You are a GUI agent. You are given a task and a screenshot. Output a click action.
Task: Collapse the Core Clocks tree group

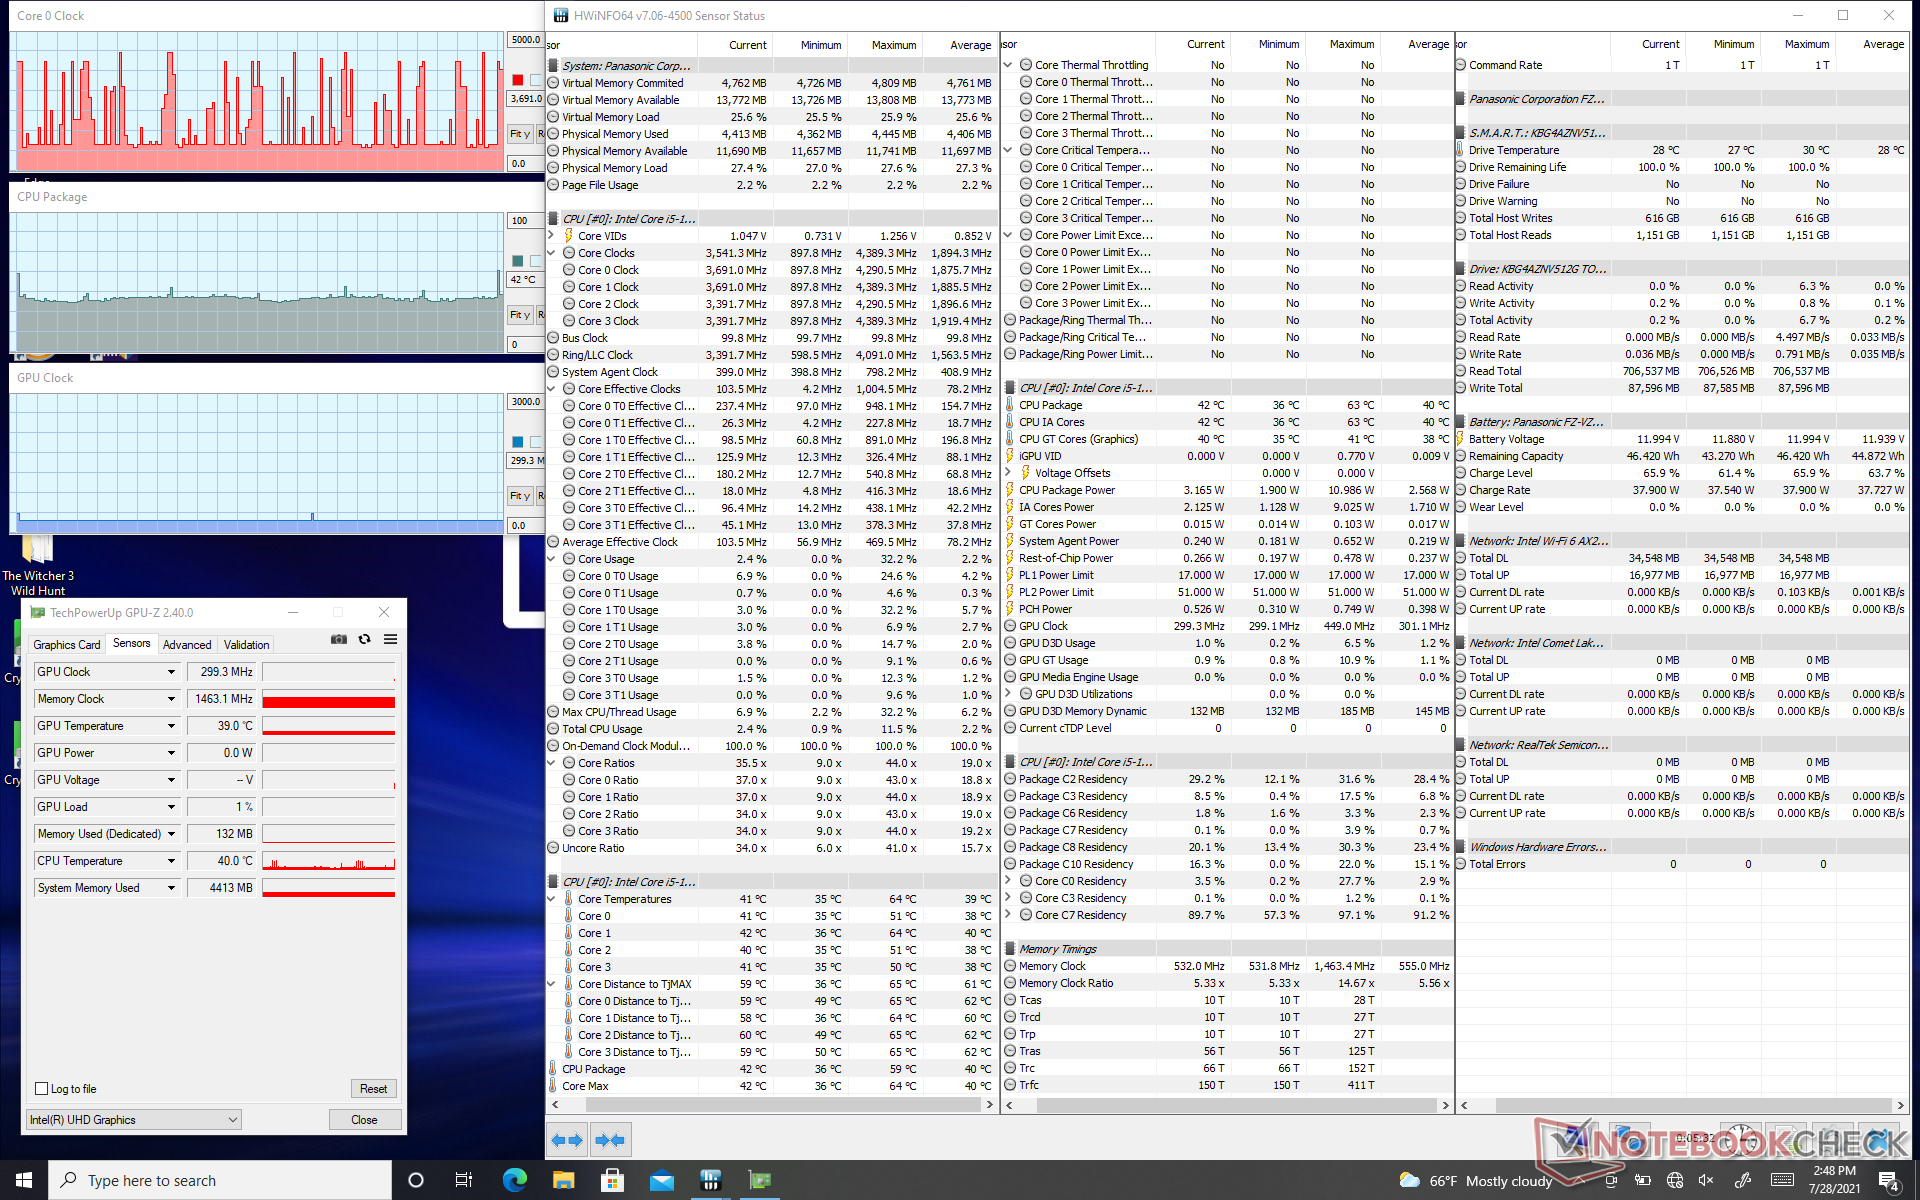552,253
